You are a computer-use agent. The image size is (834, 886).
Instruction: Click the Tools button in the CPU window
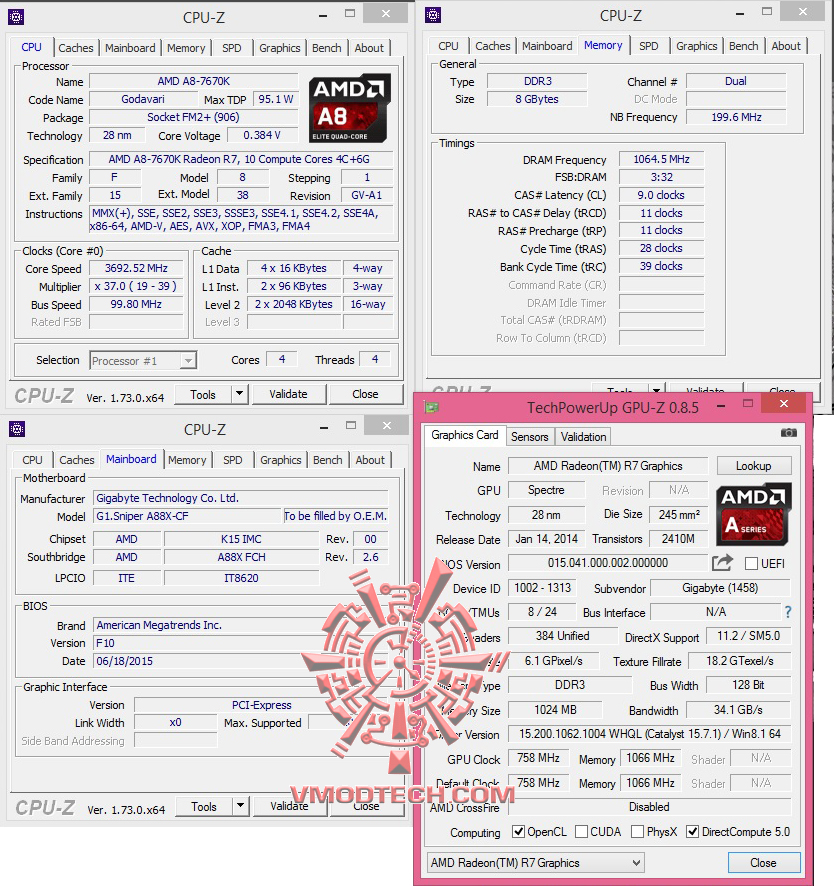click(203, 394)
